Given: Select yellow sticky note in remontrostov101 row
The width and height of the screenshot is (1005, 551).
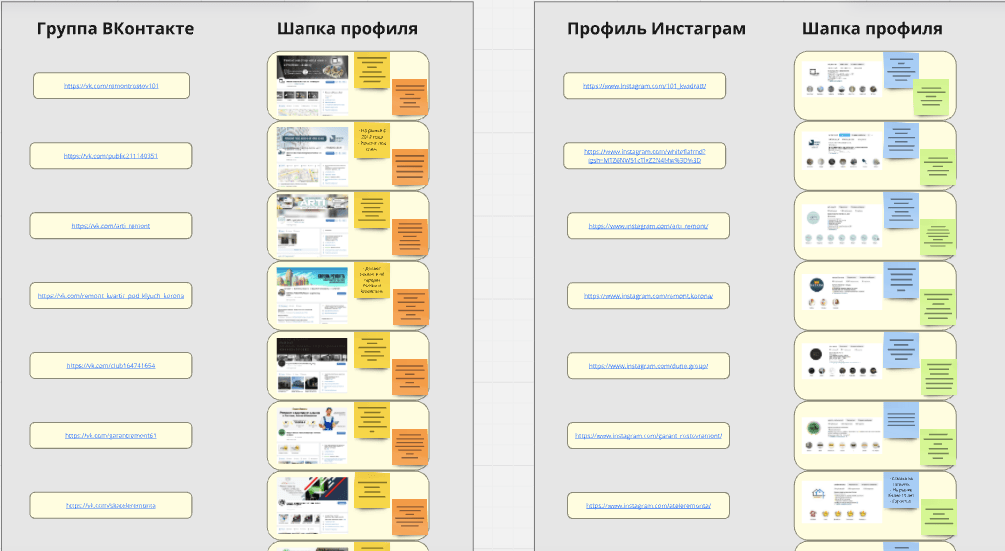Looking at the screenshot, I should tap(372, 70).
